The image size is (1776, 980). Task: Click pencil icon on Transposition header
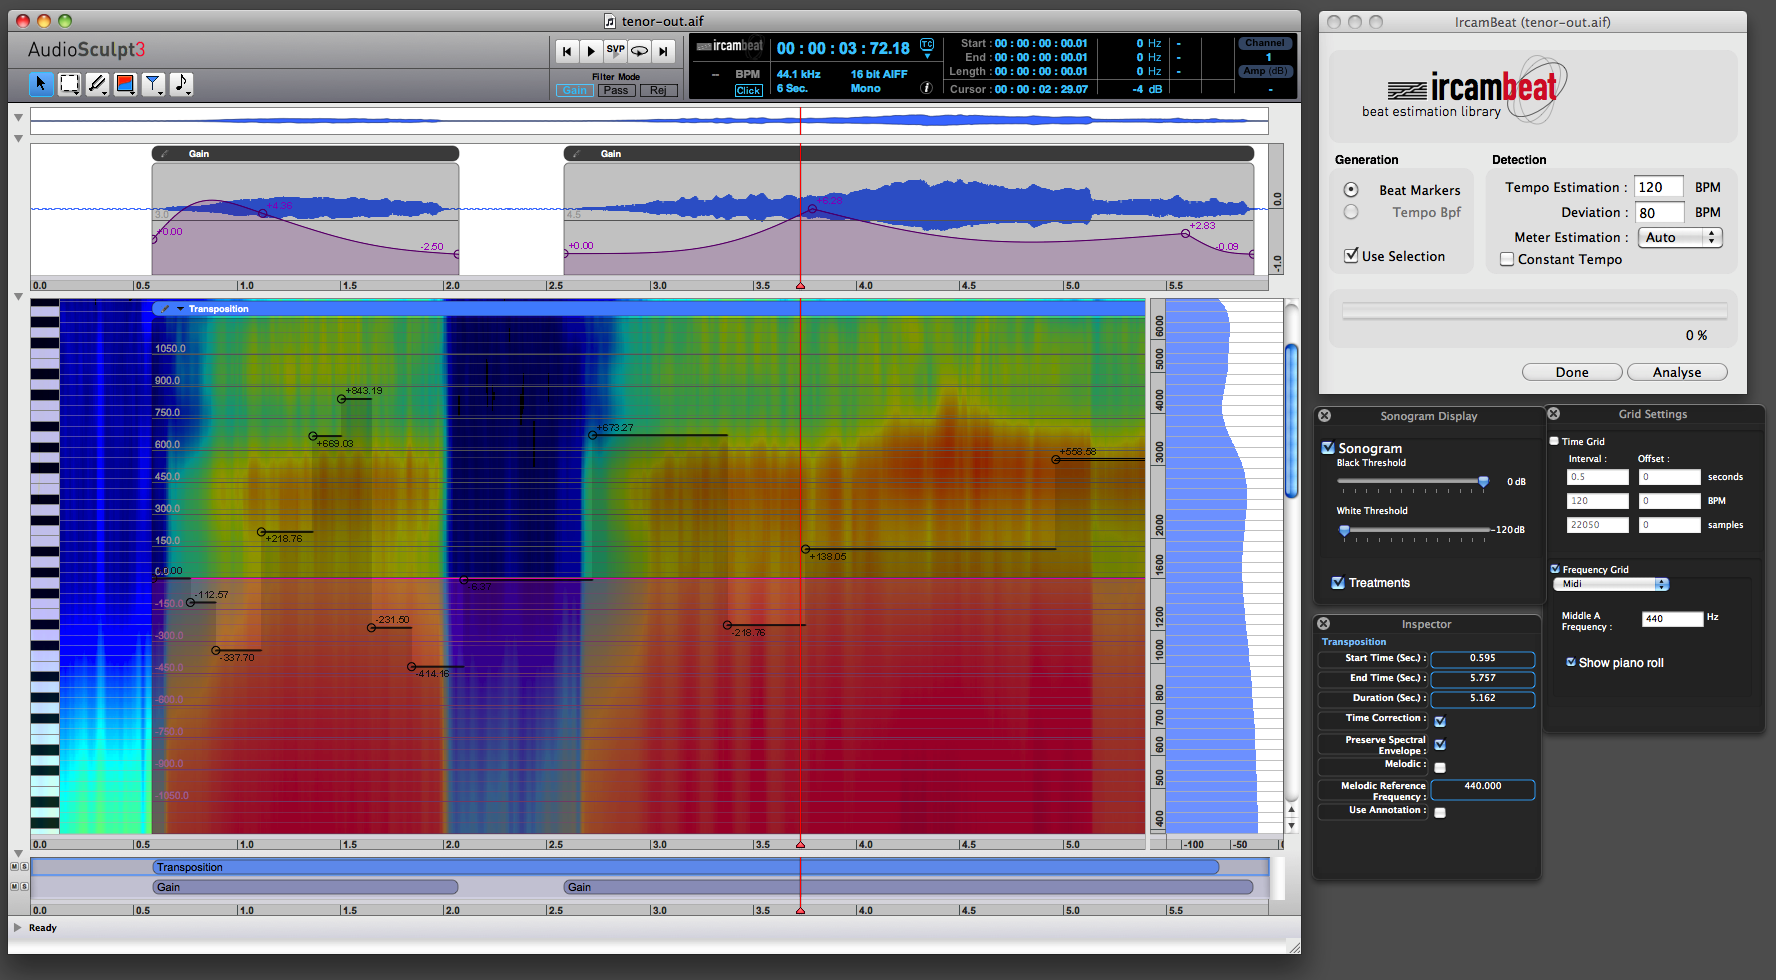[165, 309]
